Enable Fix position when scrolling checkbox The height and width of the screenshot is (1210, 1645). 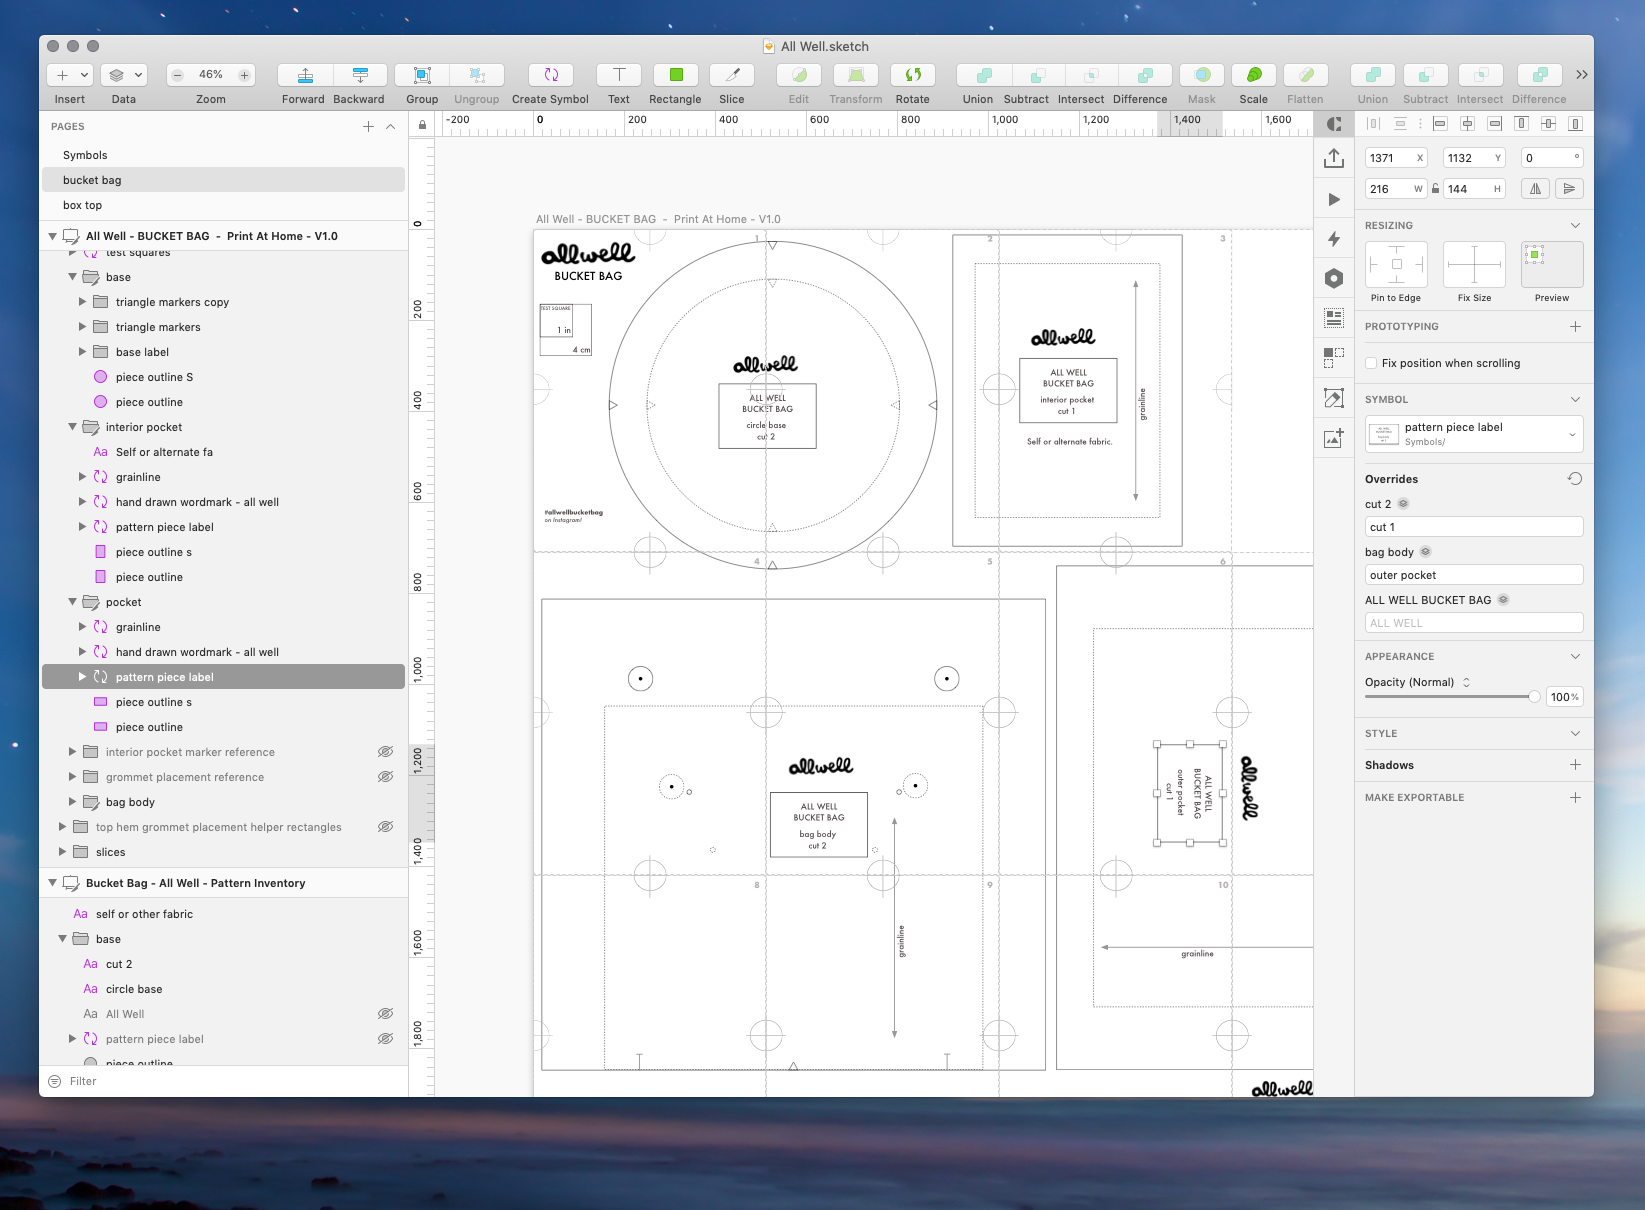click(x=1372, y=363)
